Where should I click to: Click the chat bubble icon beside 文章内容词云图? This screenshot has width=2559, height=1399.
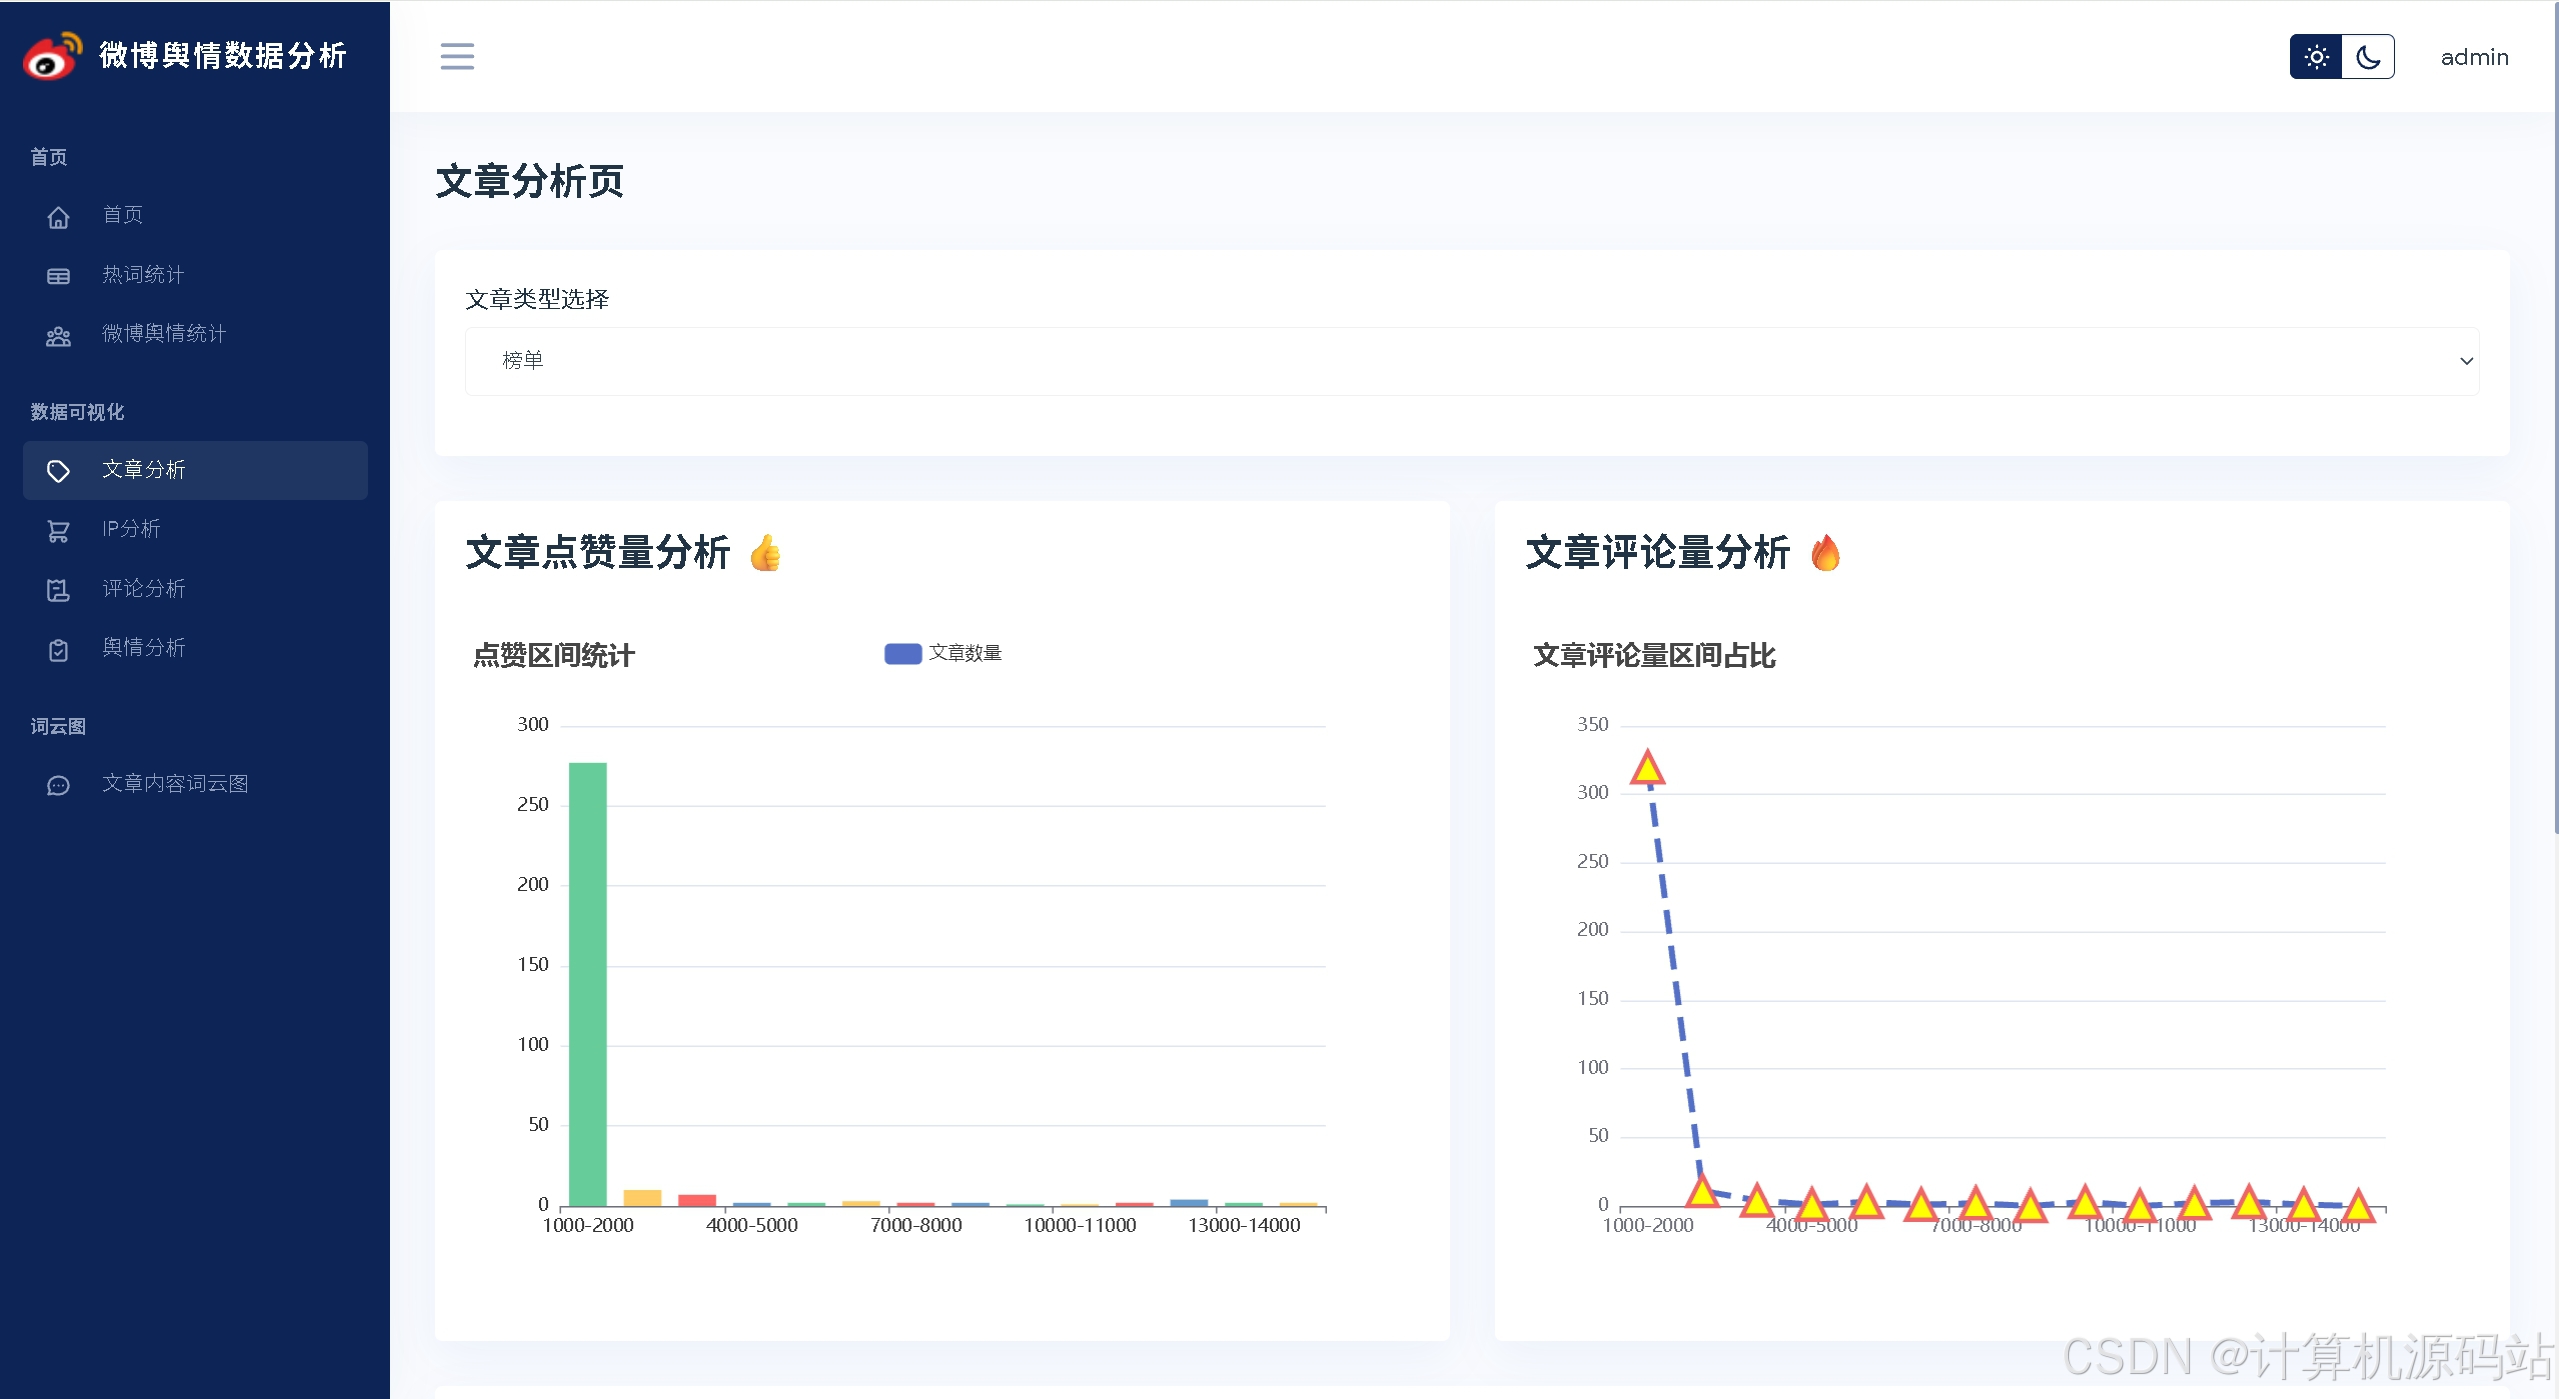pyautogui.click(x=58, y=785)
